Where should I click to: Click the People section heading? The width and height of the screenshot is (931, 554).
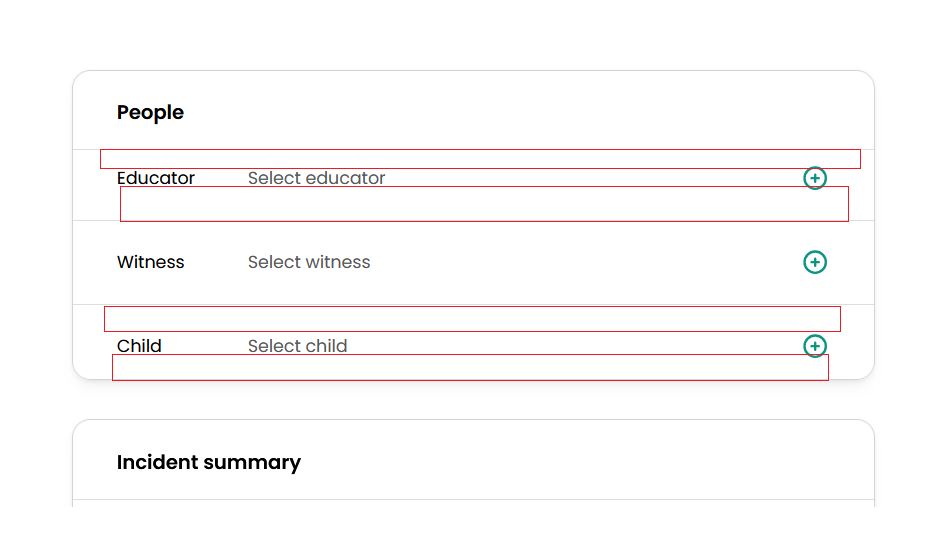(x=150, y=112)
